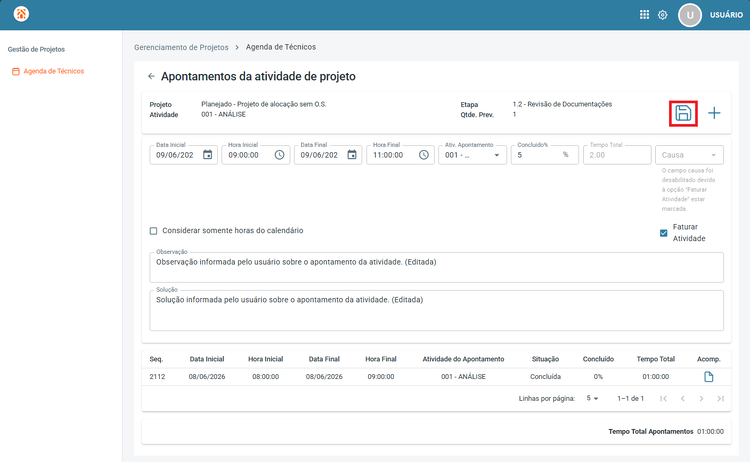Click Gestão de Projetos sidebar heading
This screenshot has height=462, width=750.
(36, 49)
